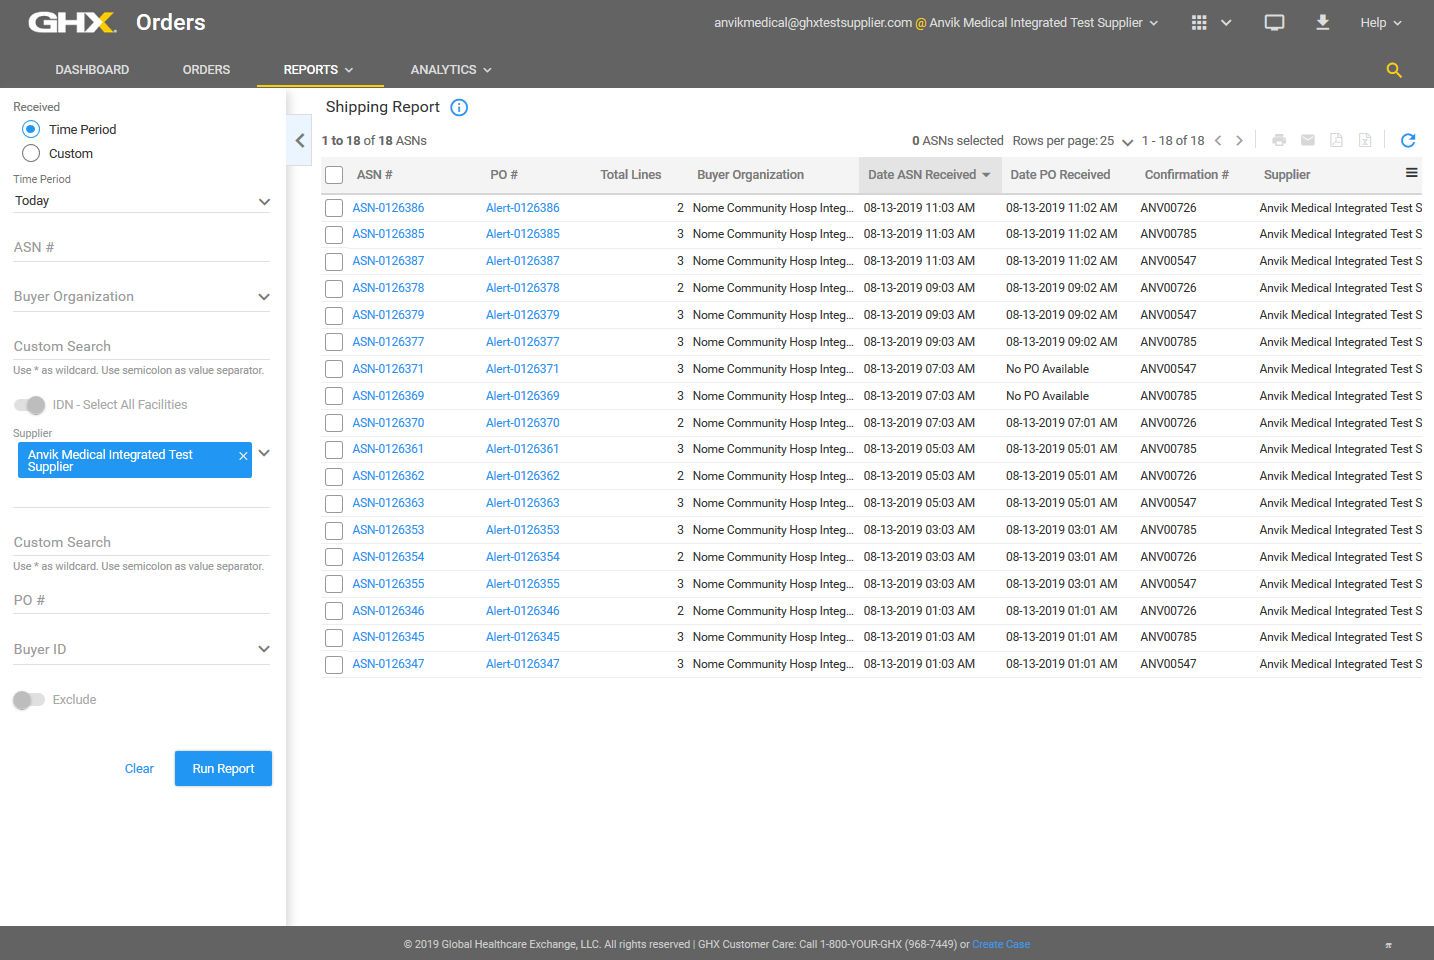Viewport: 1434px width, 960px height.
Task: Toggle the Exclude switch
Action: (29, 700)
